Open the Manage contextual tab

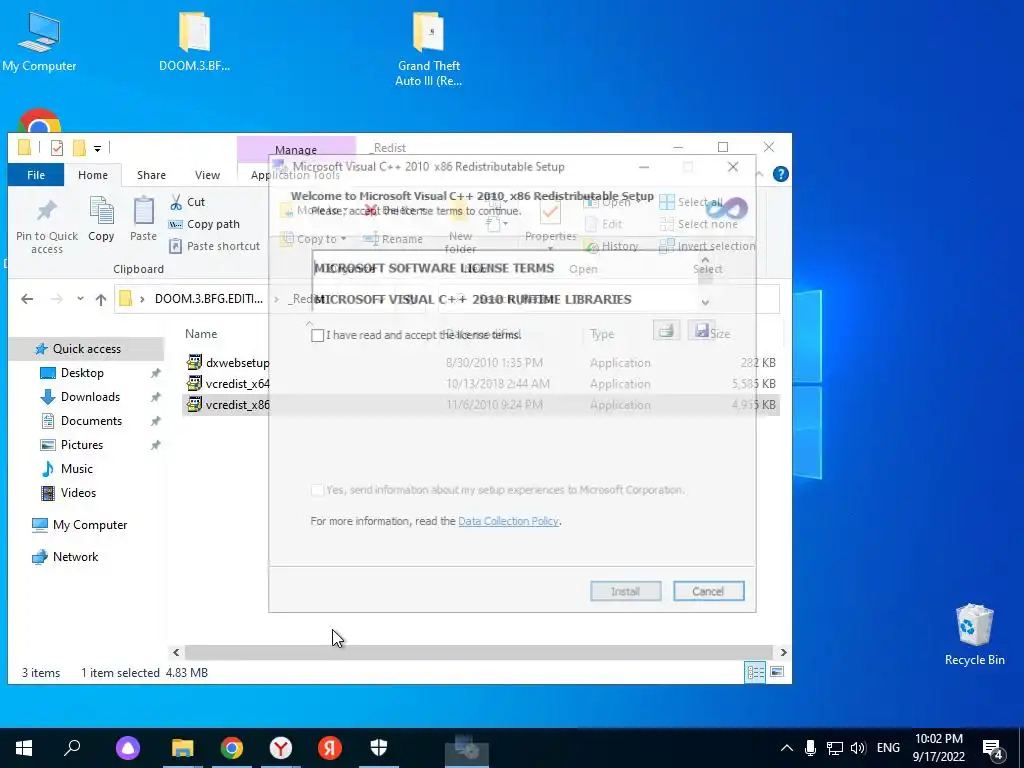(296, 150)
